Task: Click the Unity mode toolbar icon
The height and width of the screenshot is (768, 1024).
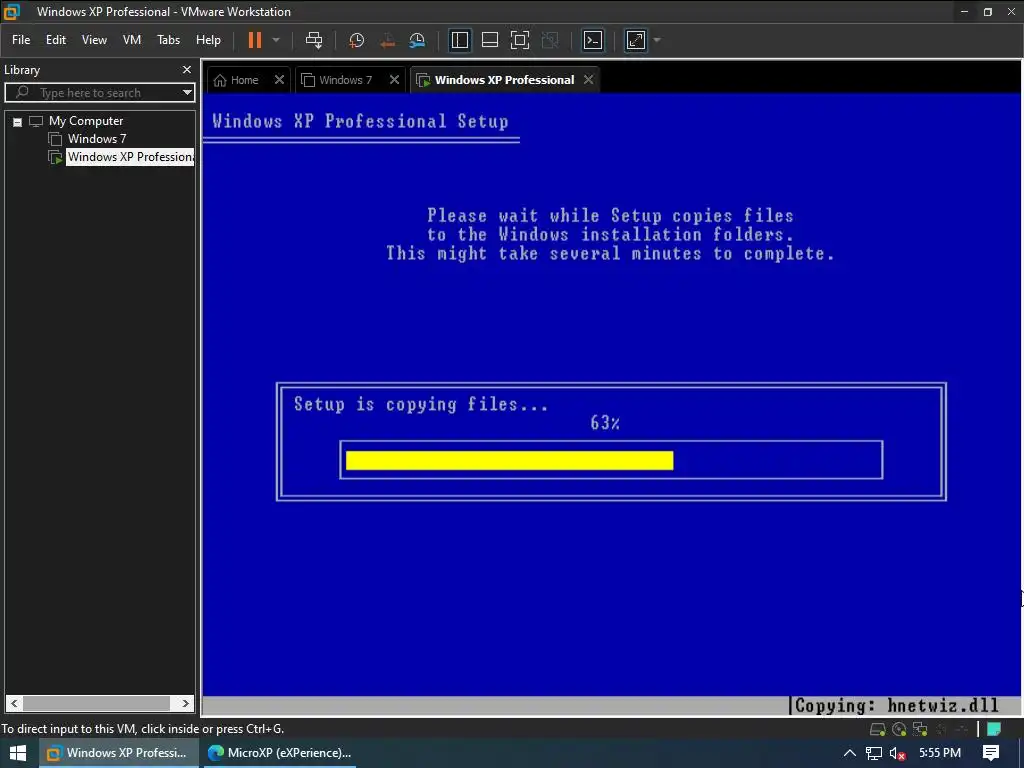Action: (550, 40)
